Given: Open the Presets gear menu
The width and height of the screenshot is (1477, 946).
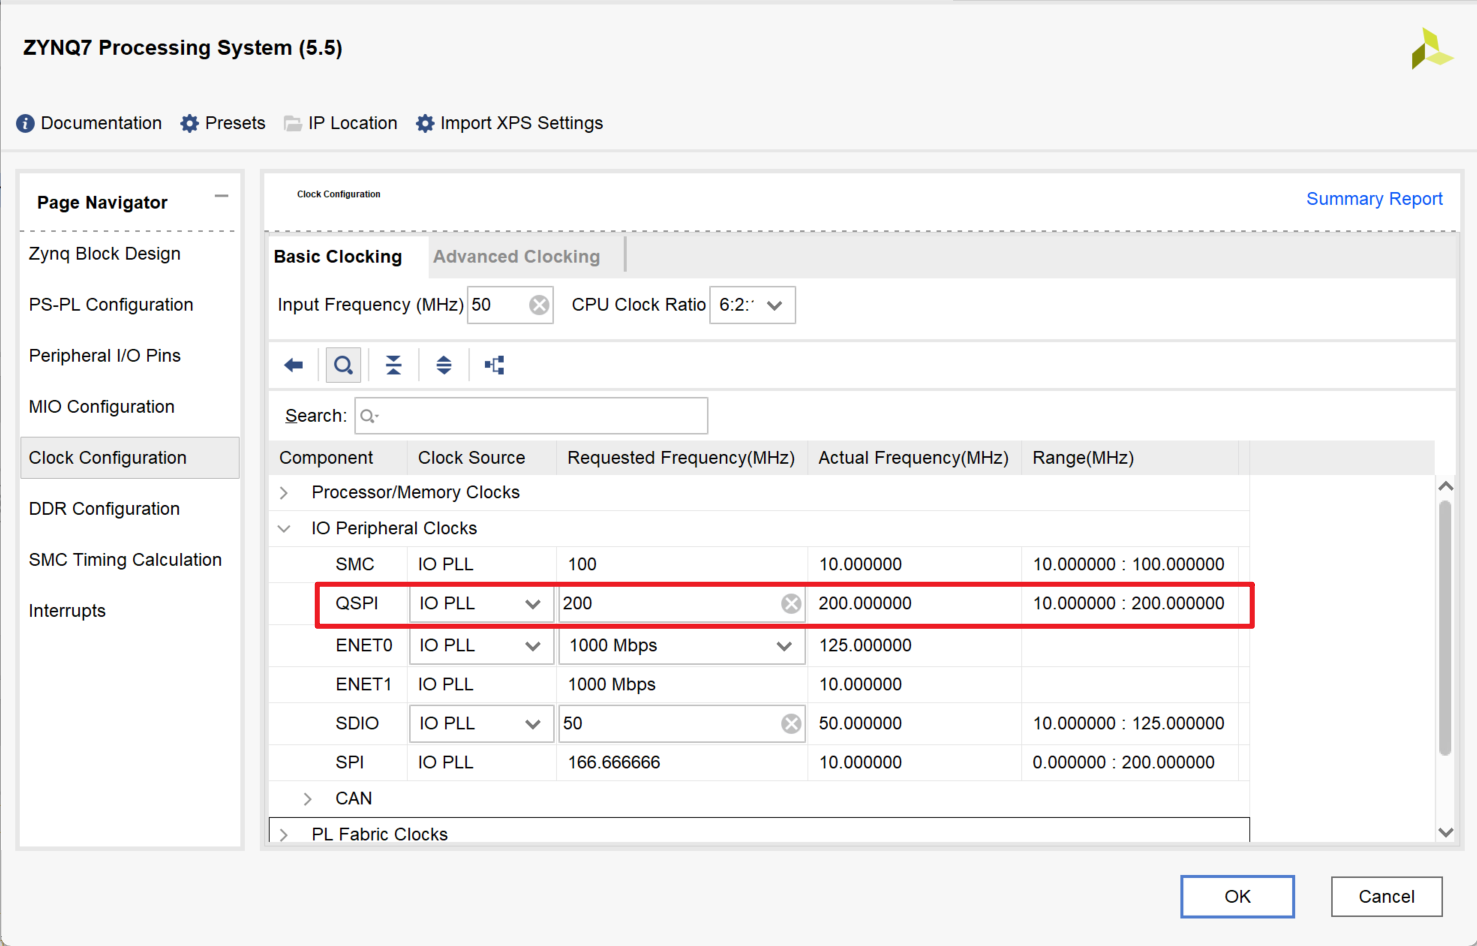Looking at the screenshot, I should tap(223, 123).
